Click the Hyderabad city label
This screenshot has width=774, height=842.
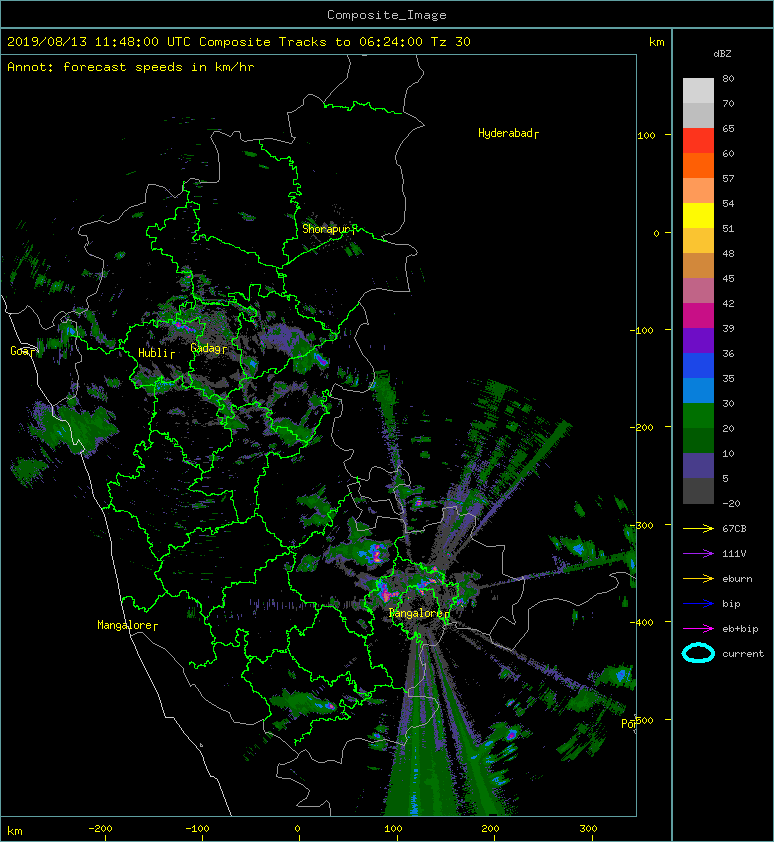pyautogui.click(x=505, y=133)
